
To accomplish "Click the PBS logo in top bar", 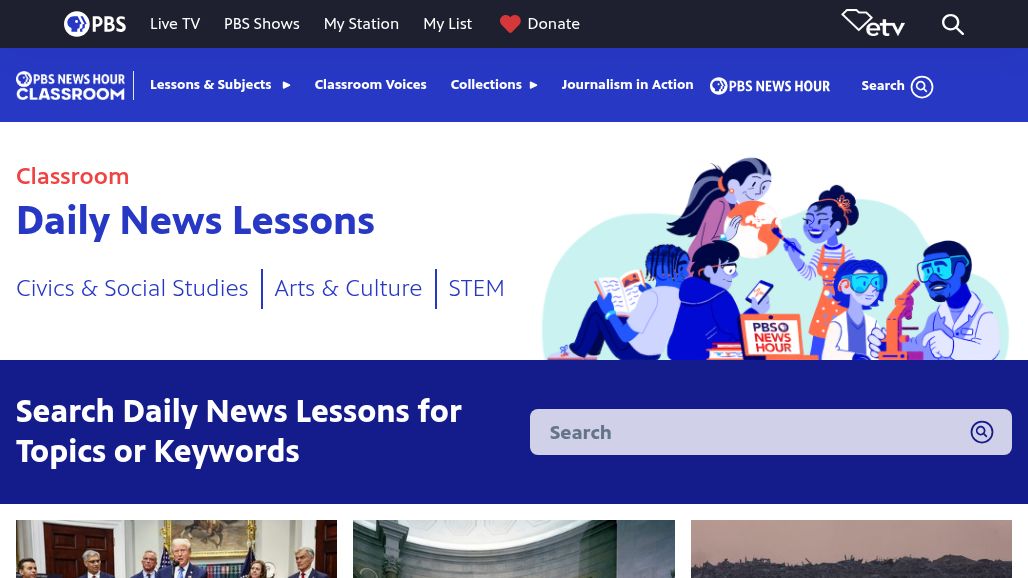I will coord(95,24).
